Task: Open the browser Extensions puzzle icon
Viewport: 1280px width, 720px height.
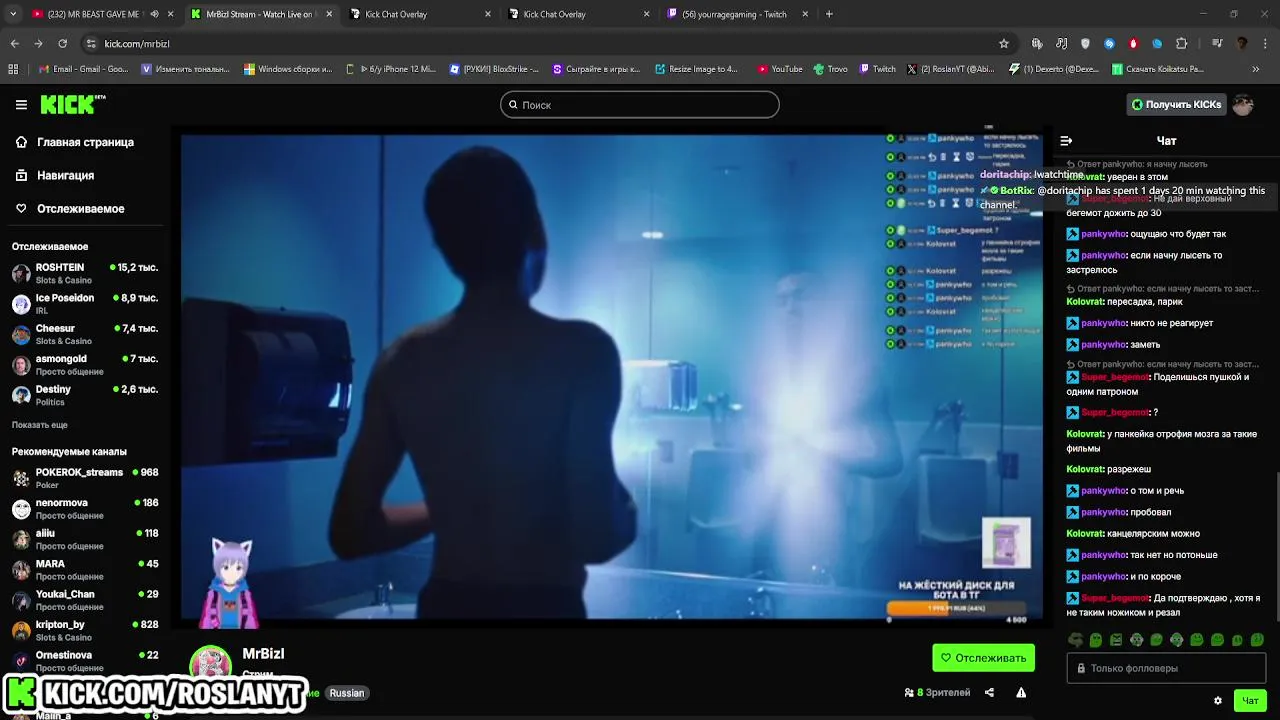Action: pyautogui.click(x=1182, y=44)
